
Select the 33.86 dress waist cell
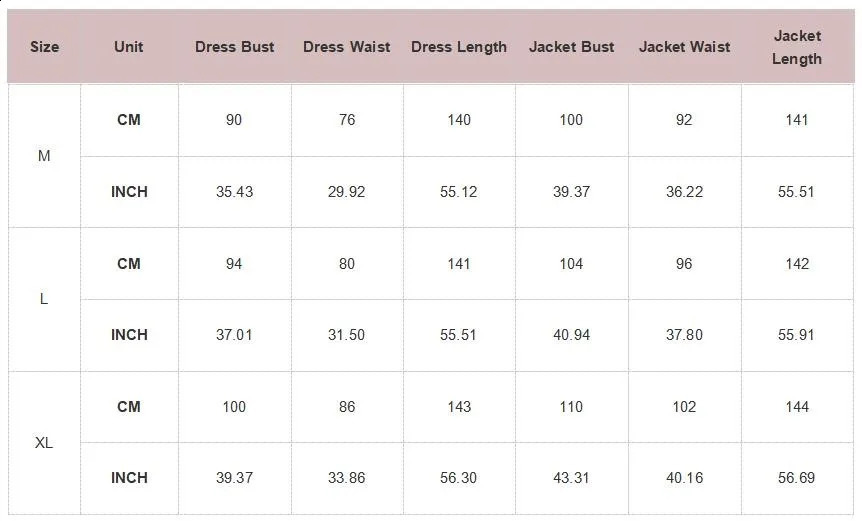click(x=347, y=478)
